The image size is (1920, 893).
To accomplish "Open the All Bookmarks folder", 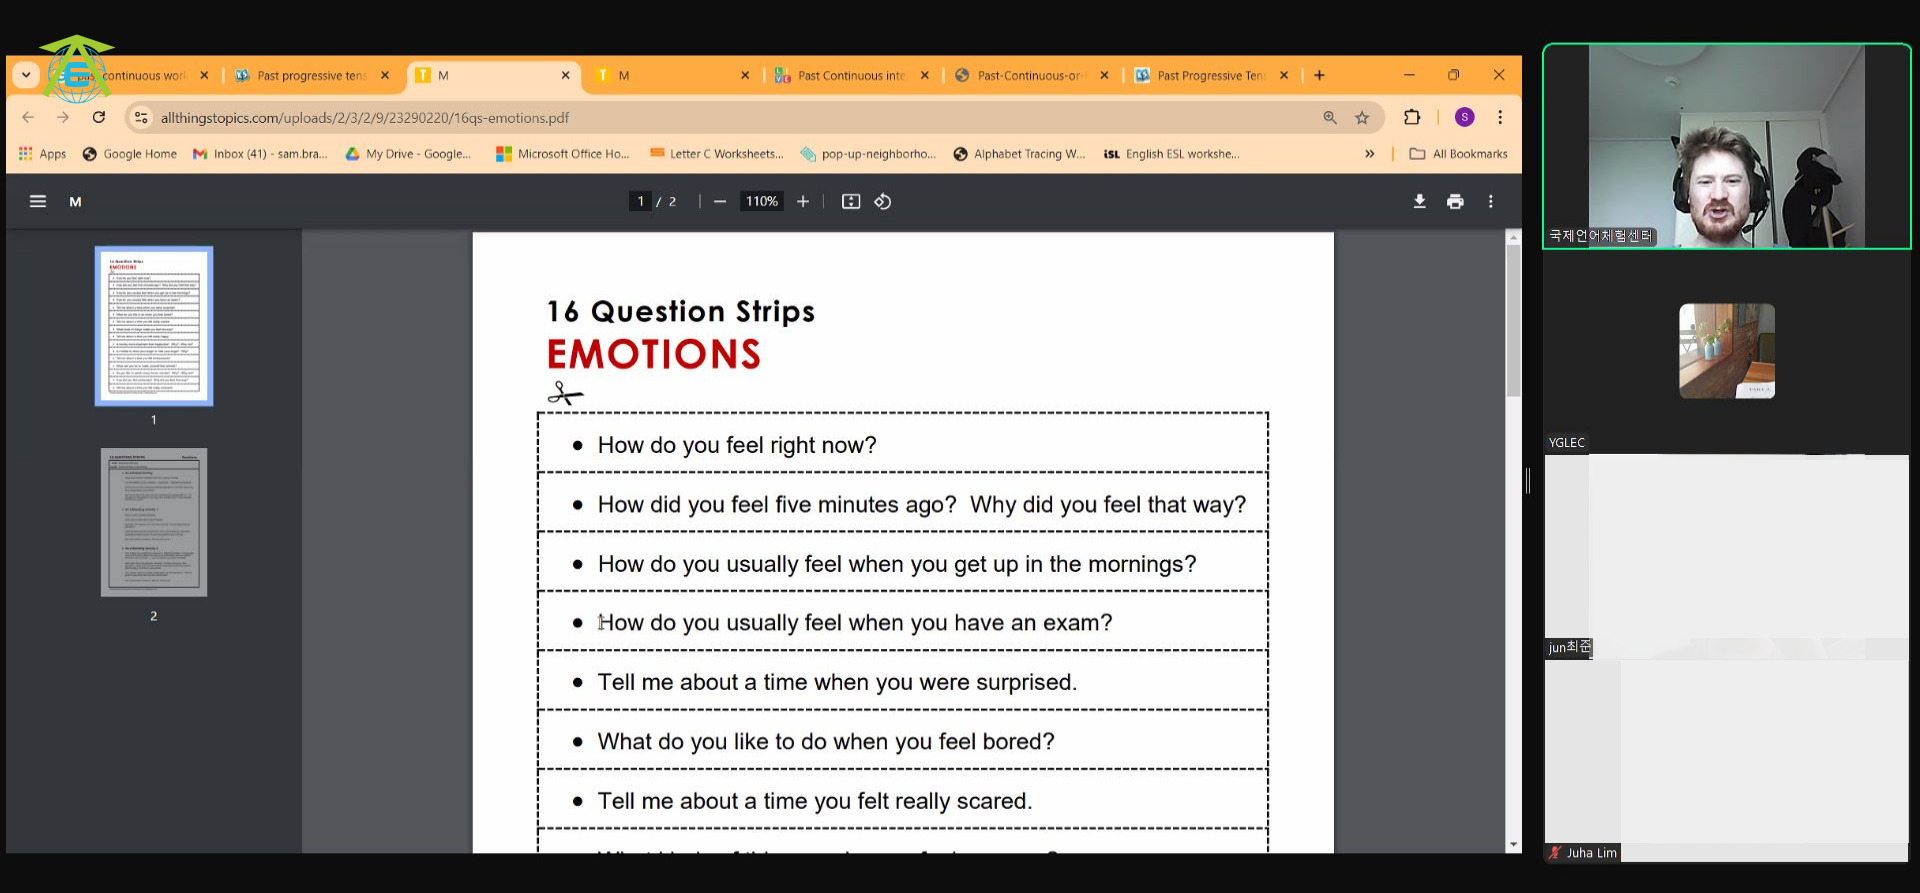I will [x=1458, y=154].
